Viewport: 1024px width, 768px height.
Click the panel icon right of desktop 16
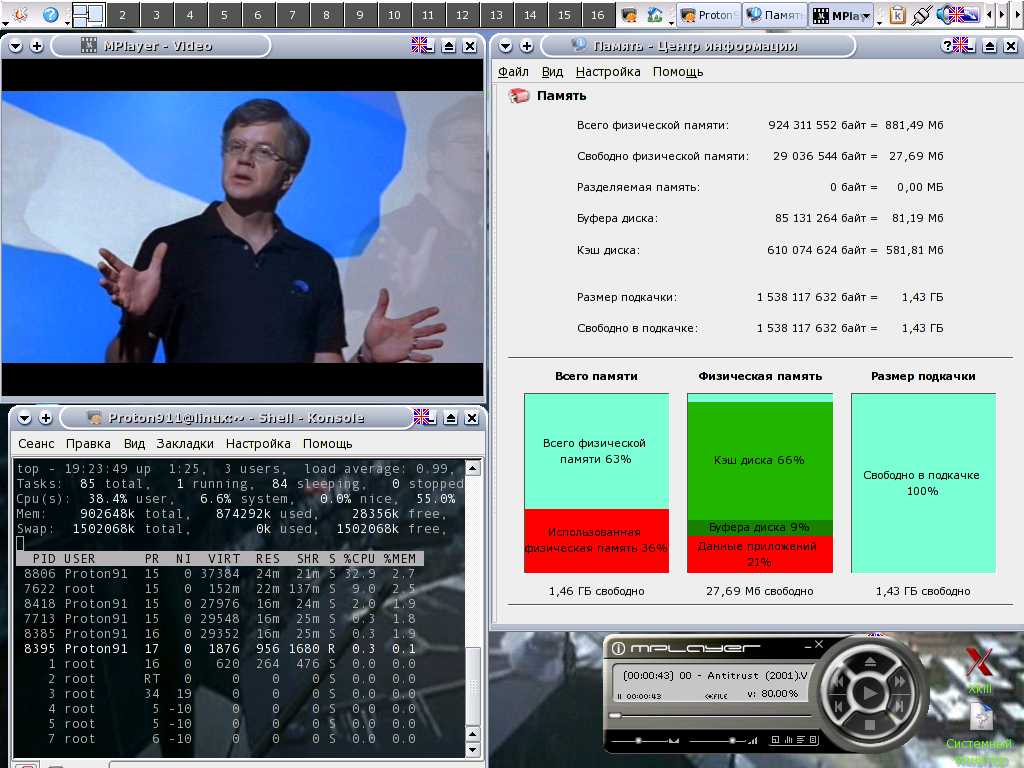pyautogui.click(x=629, y=14)
